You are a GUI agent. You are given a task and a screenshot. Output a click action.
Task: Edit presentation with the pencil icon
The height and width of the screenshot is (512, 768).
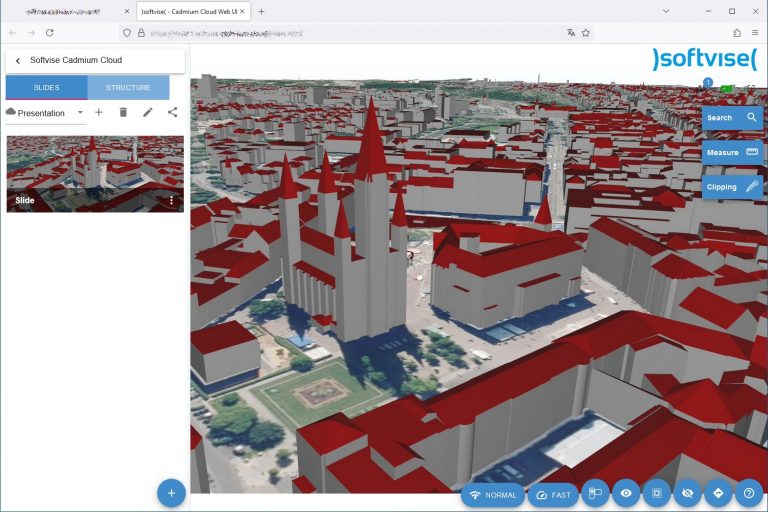148,113
